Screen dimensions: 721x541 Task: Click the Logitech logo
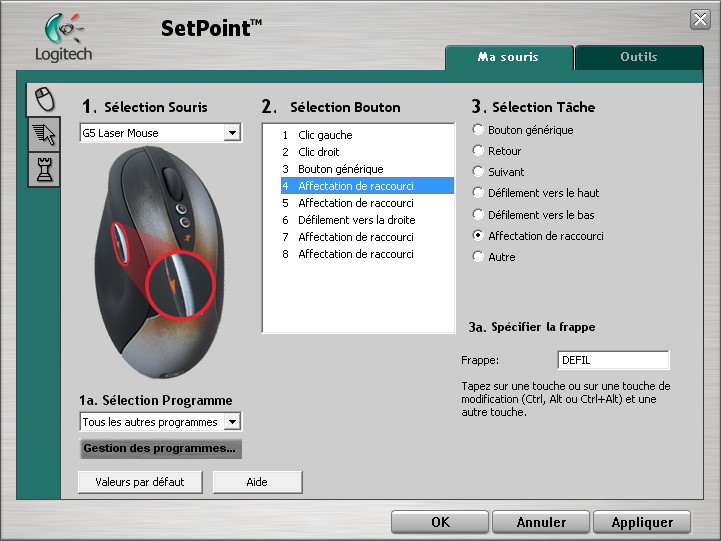pos(64,37)
